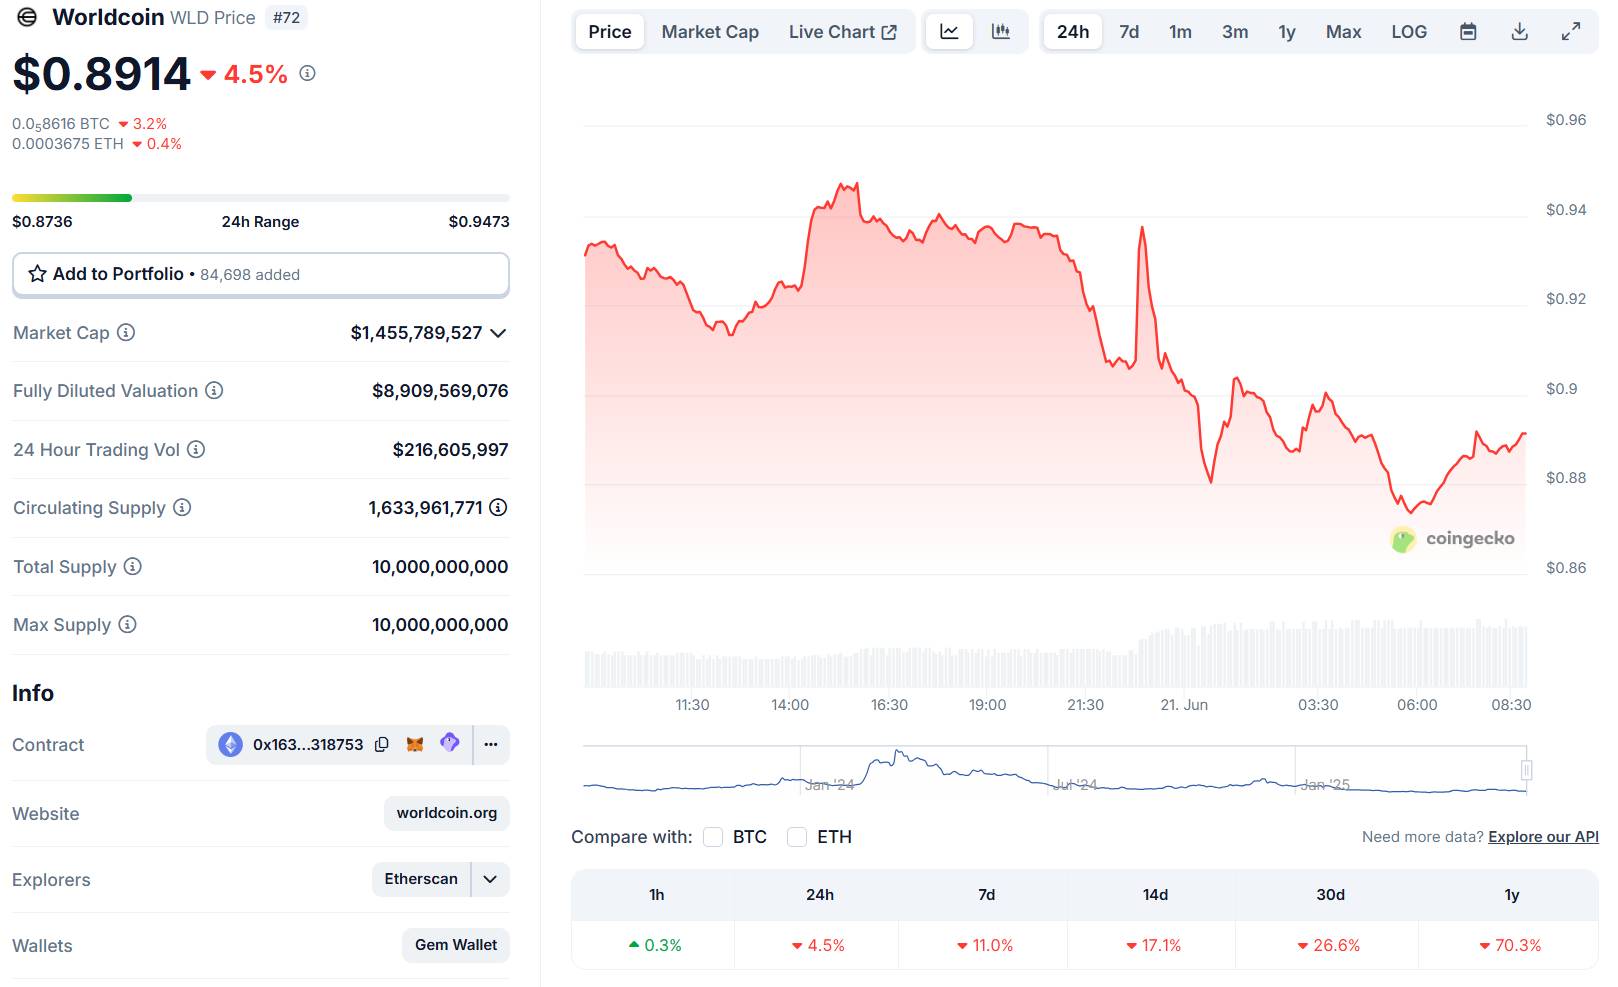The width and height of the screenshot is (1618, 987).
Task: Select the Market Cap chart tab
Action: (x=710, y=32)
